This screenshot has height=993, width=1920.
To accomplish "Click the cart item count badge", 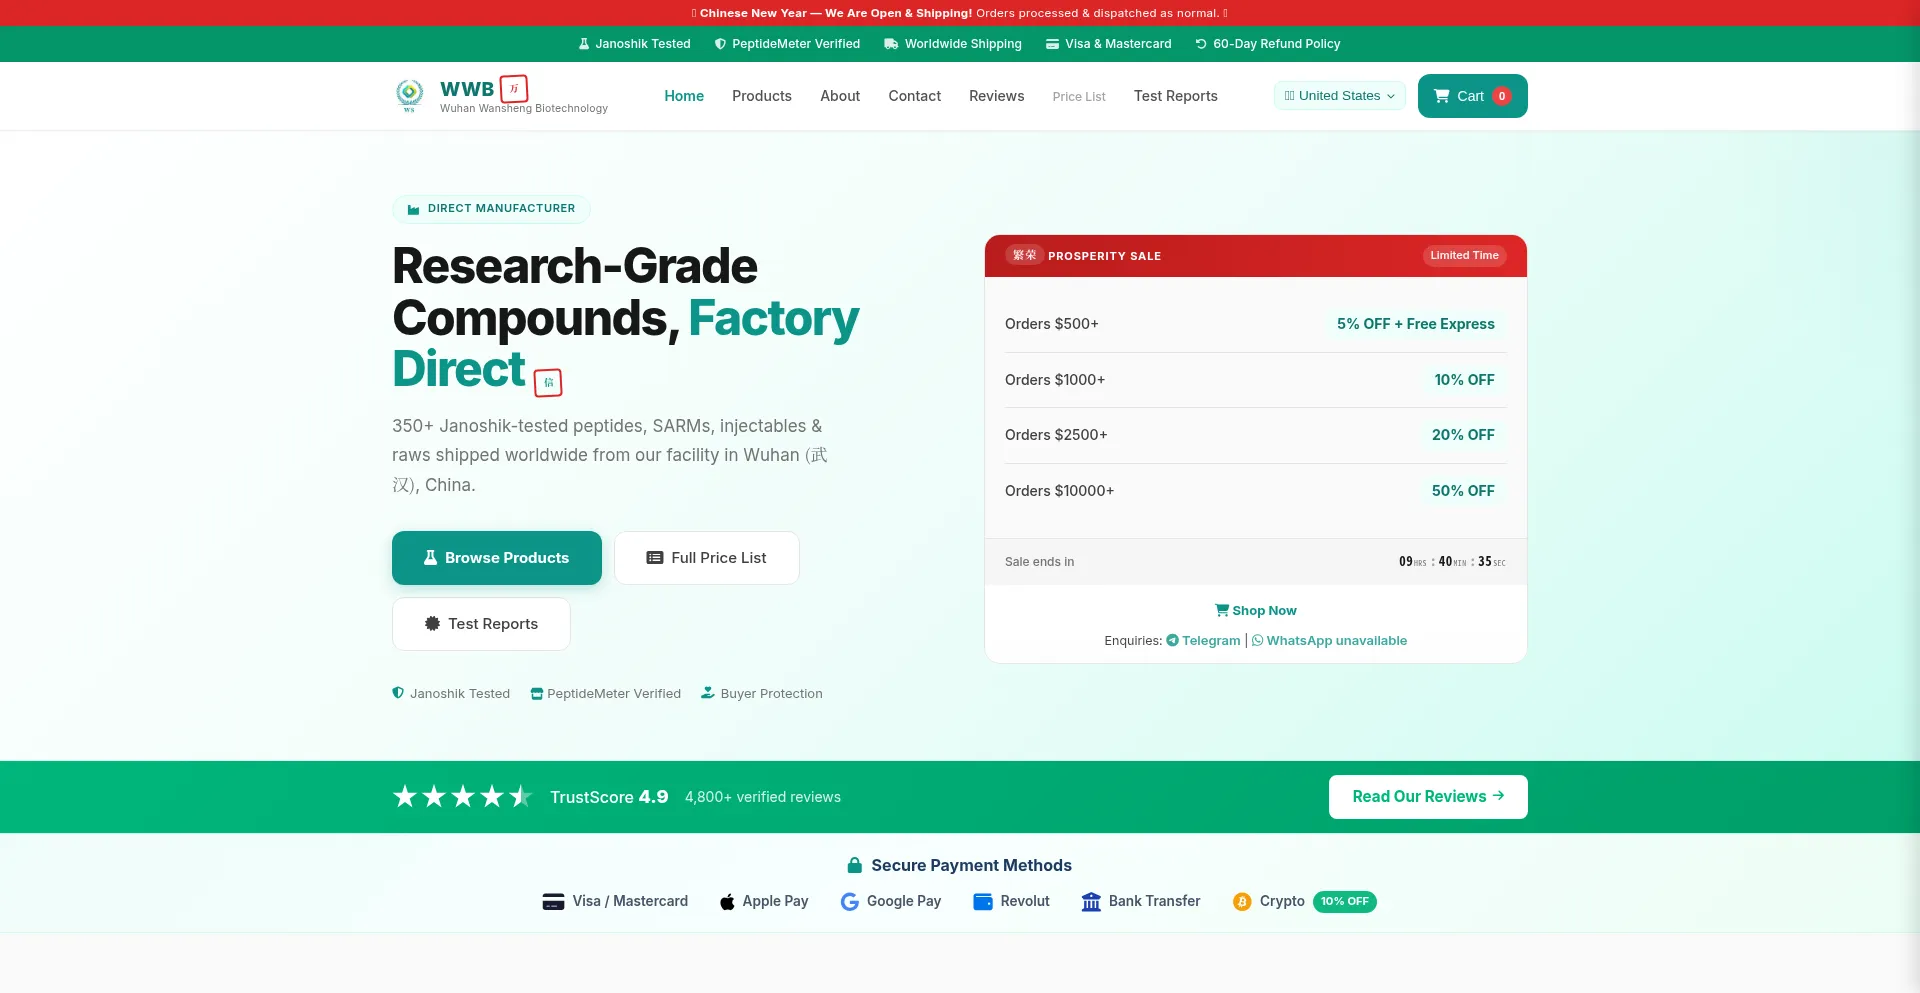I will (1502, 96).
